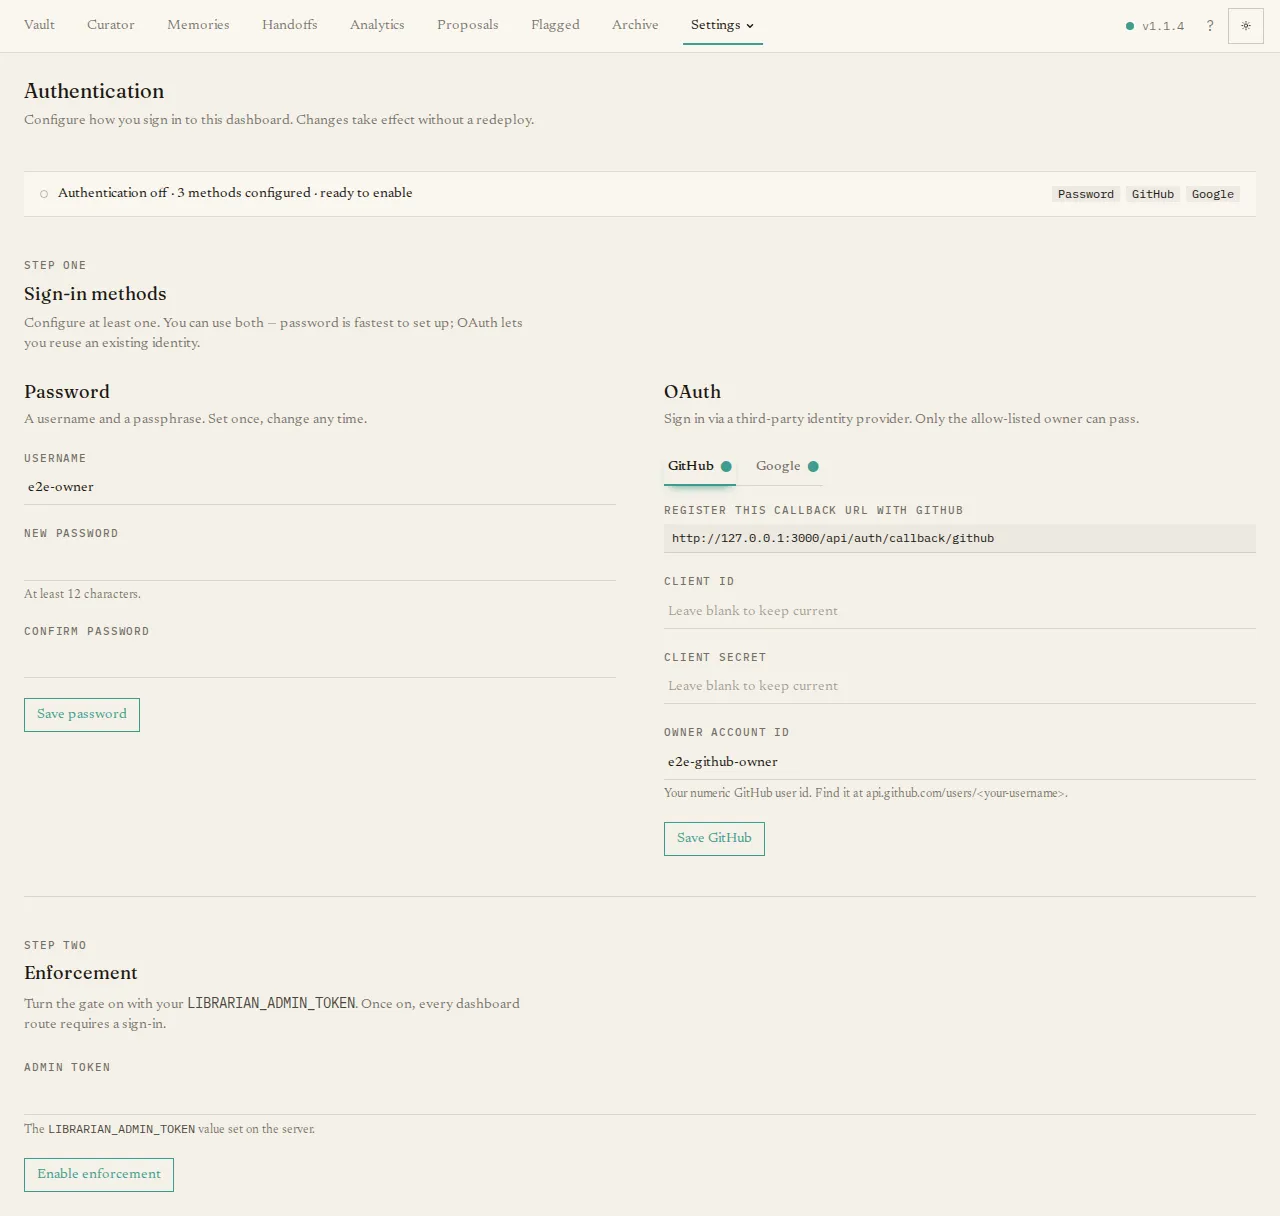The image size is (1280, 1216).
Task: Focus the New Password field
Action: coord(320,563)
